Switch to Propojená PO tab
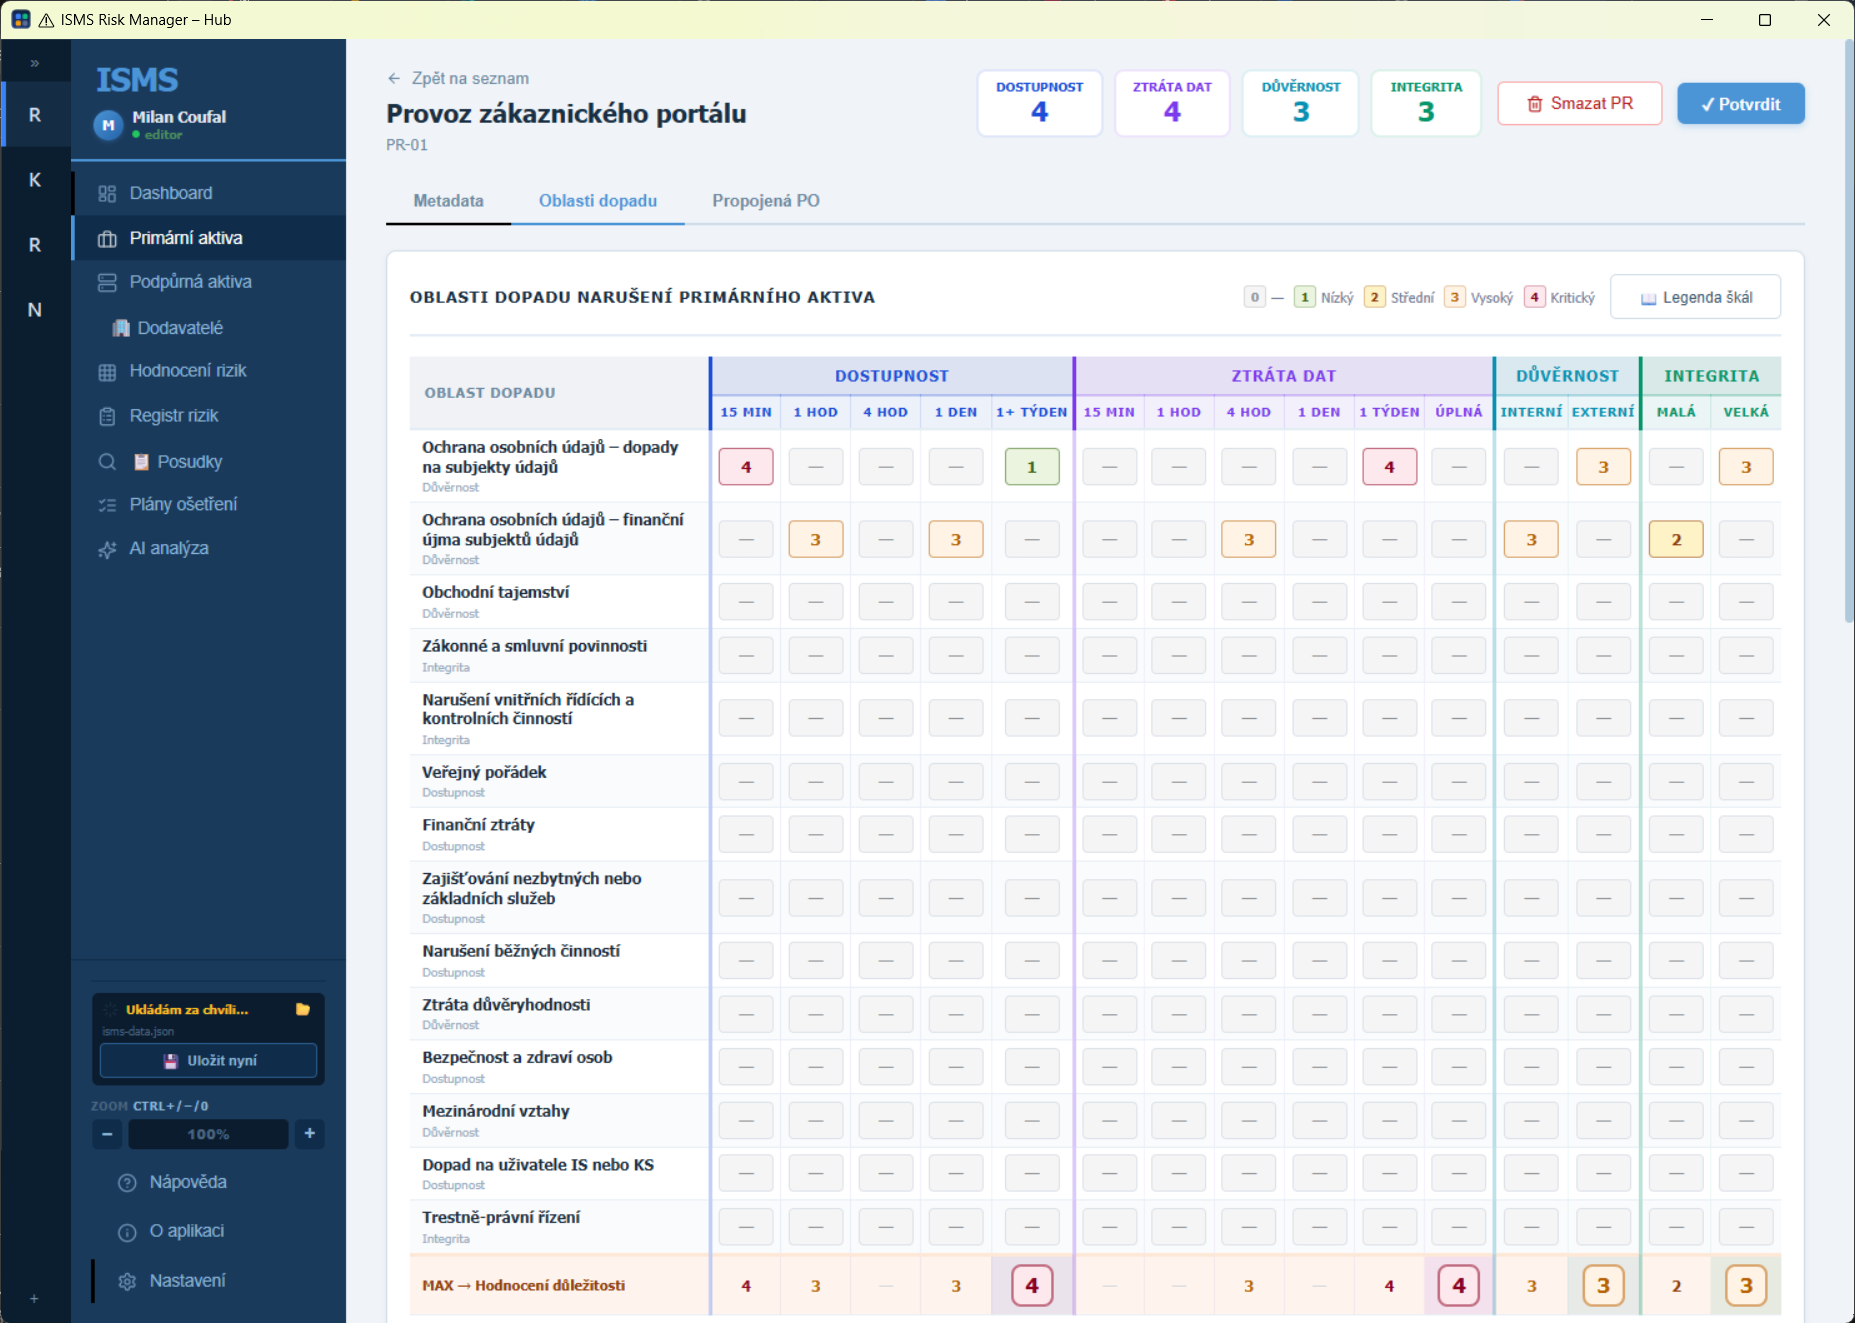The height and width of the screenshot is (1323, 1855). click(766, 201)
